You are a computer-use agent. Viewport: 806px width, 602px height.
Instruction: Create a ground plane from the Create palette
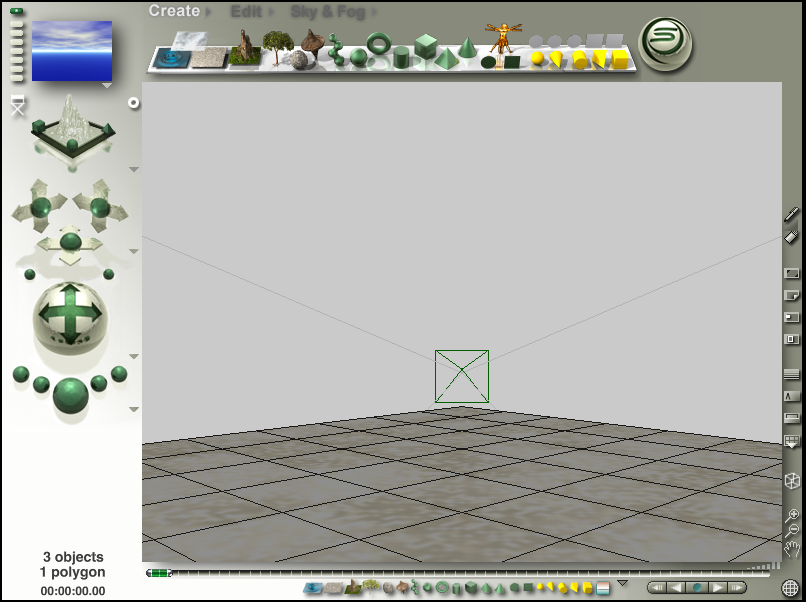(209, 58)
